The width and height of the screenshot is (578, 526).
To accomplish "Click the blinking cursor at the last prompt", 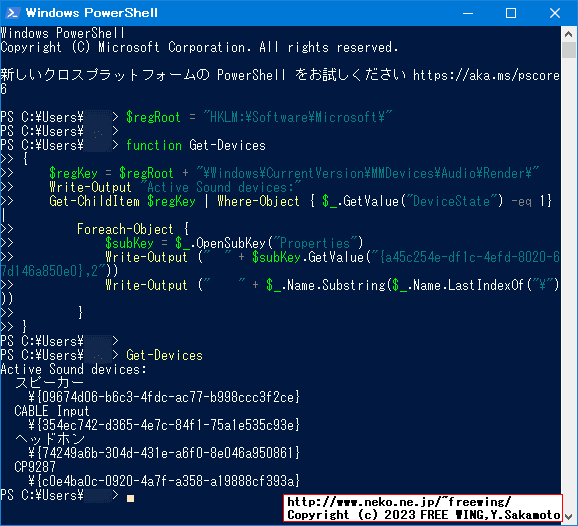I will tap(130, 498).
